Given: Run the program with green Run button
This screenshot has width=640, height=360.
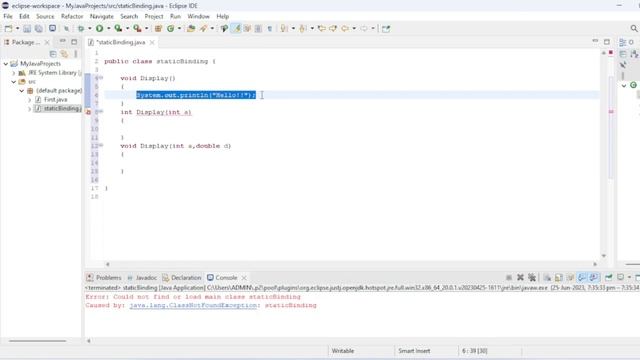Looking at the screenshot, I should [99, 28].
